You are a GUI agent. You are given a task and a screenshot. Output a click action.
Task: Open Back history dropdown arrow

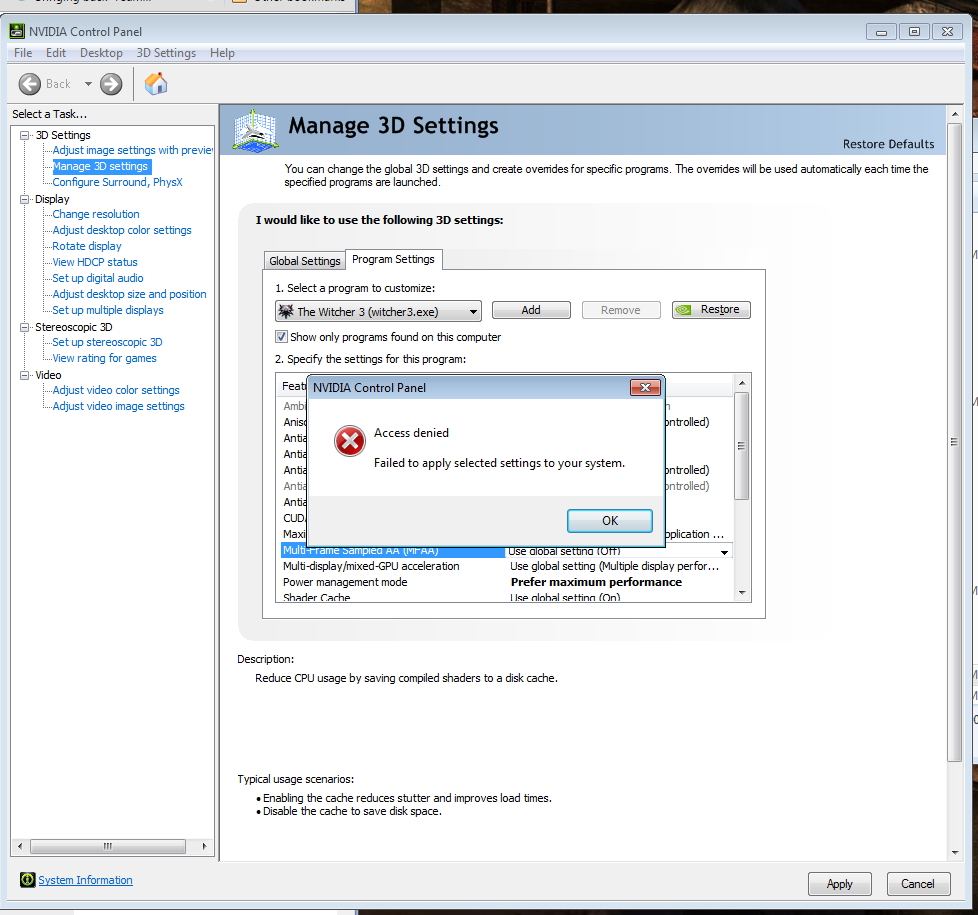[x=88, y=84]
